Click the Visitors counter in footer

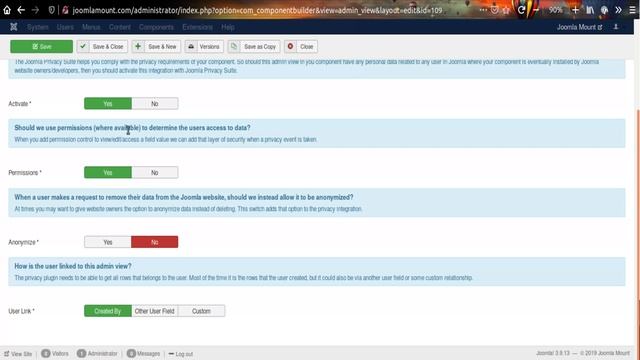tap(55, 353)
